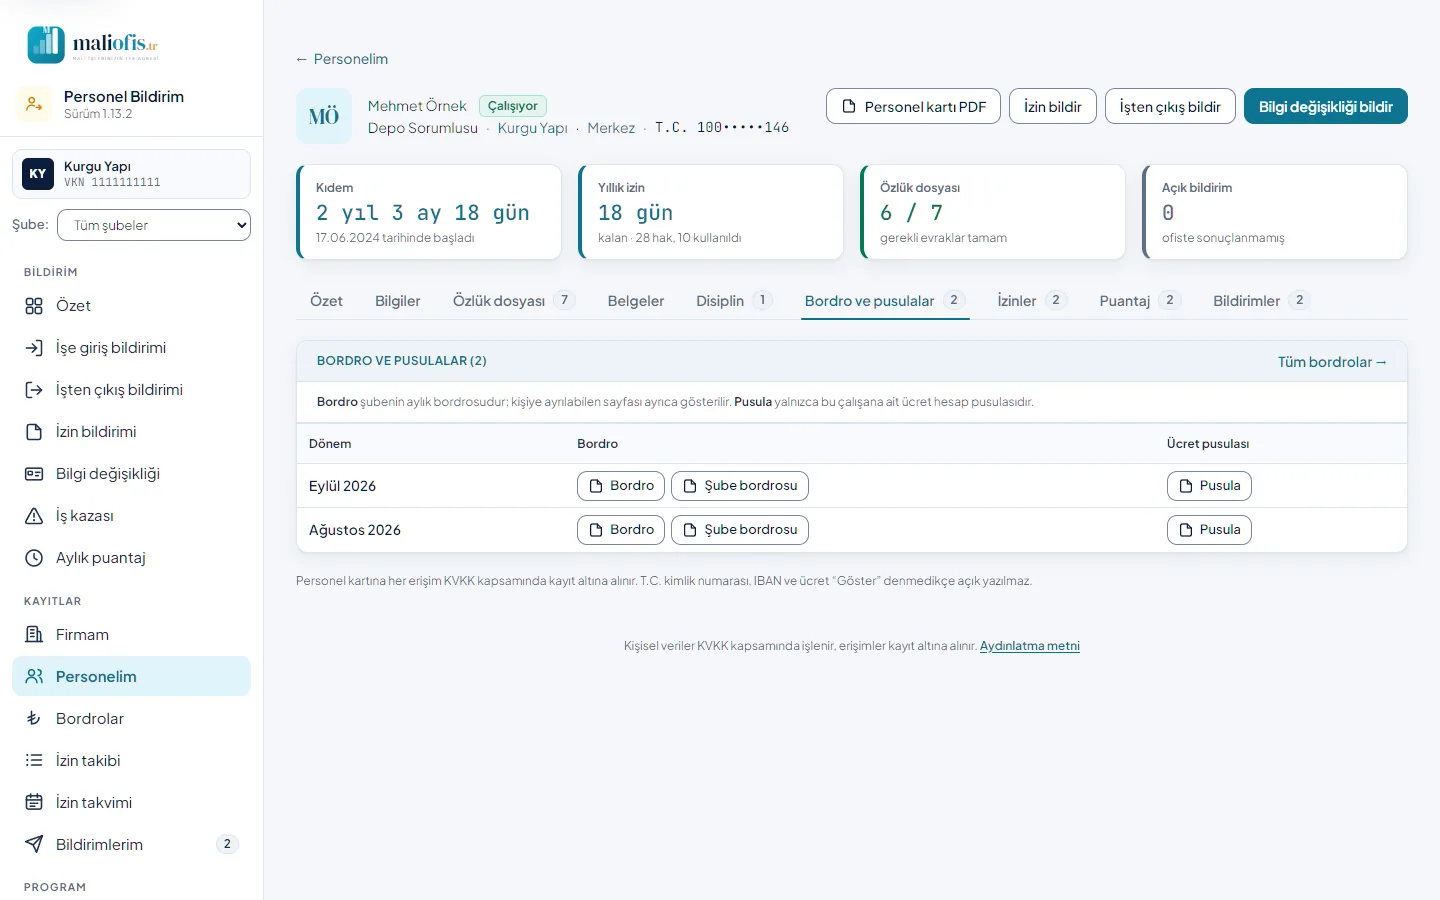
Task: Click the KY company badge for Kurgu Yapı
Action: (38, 174)
